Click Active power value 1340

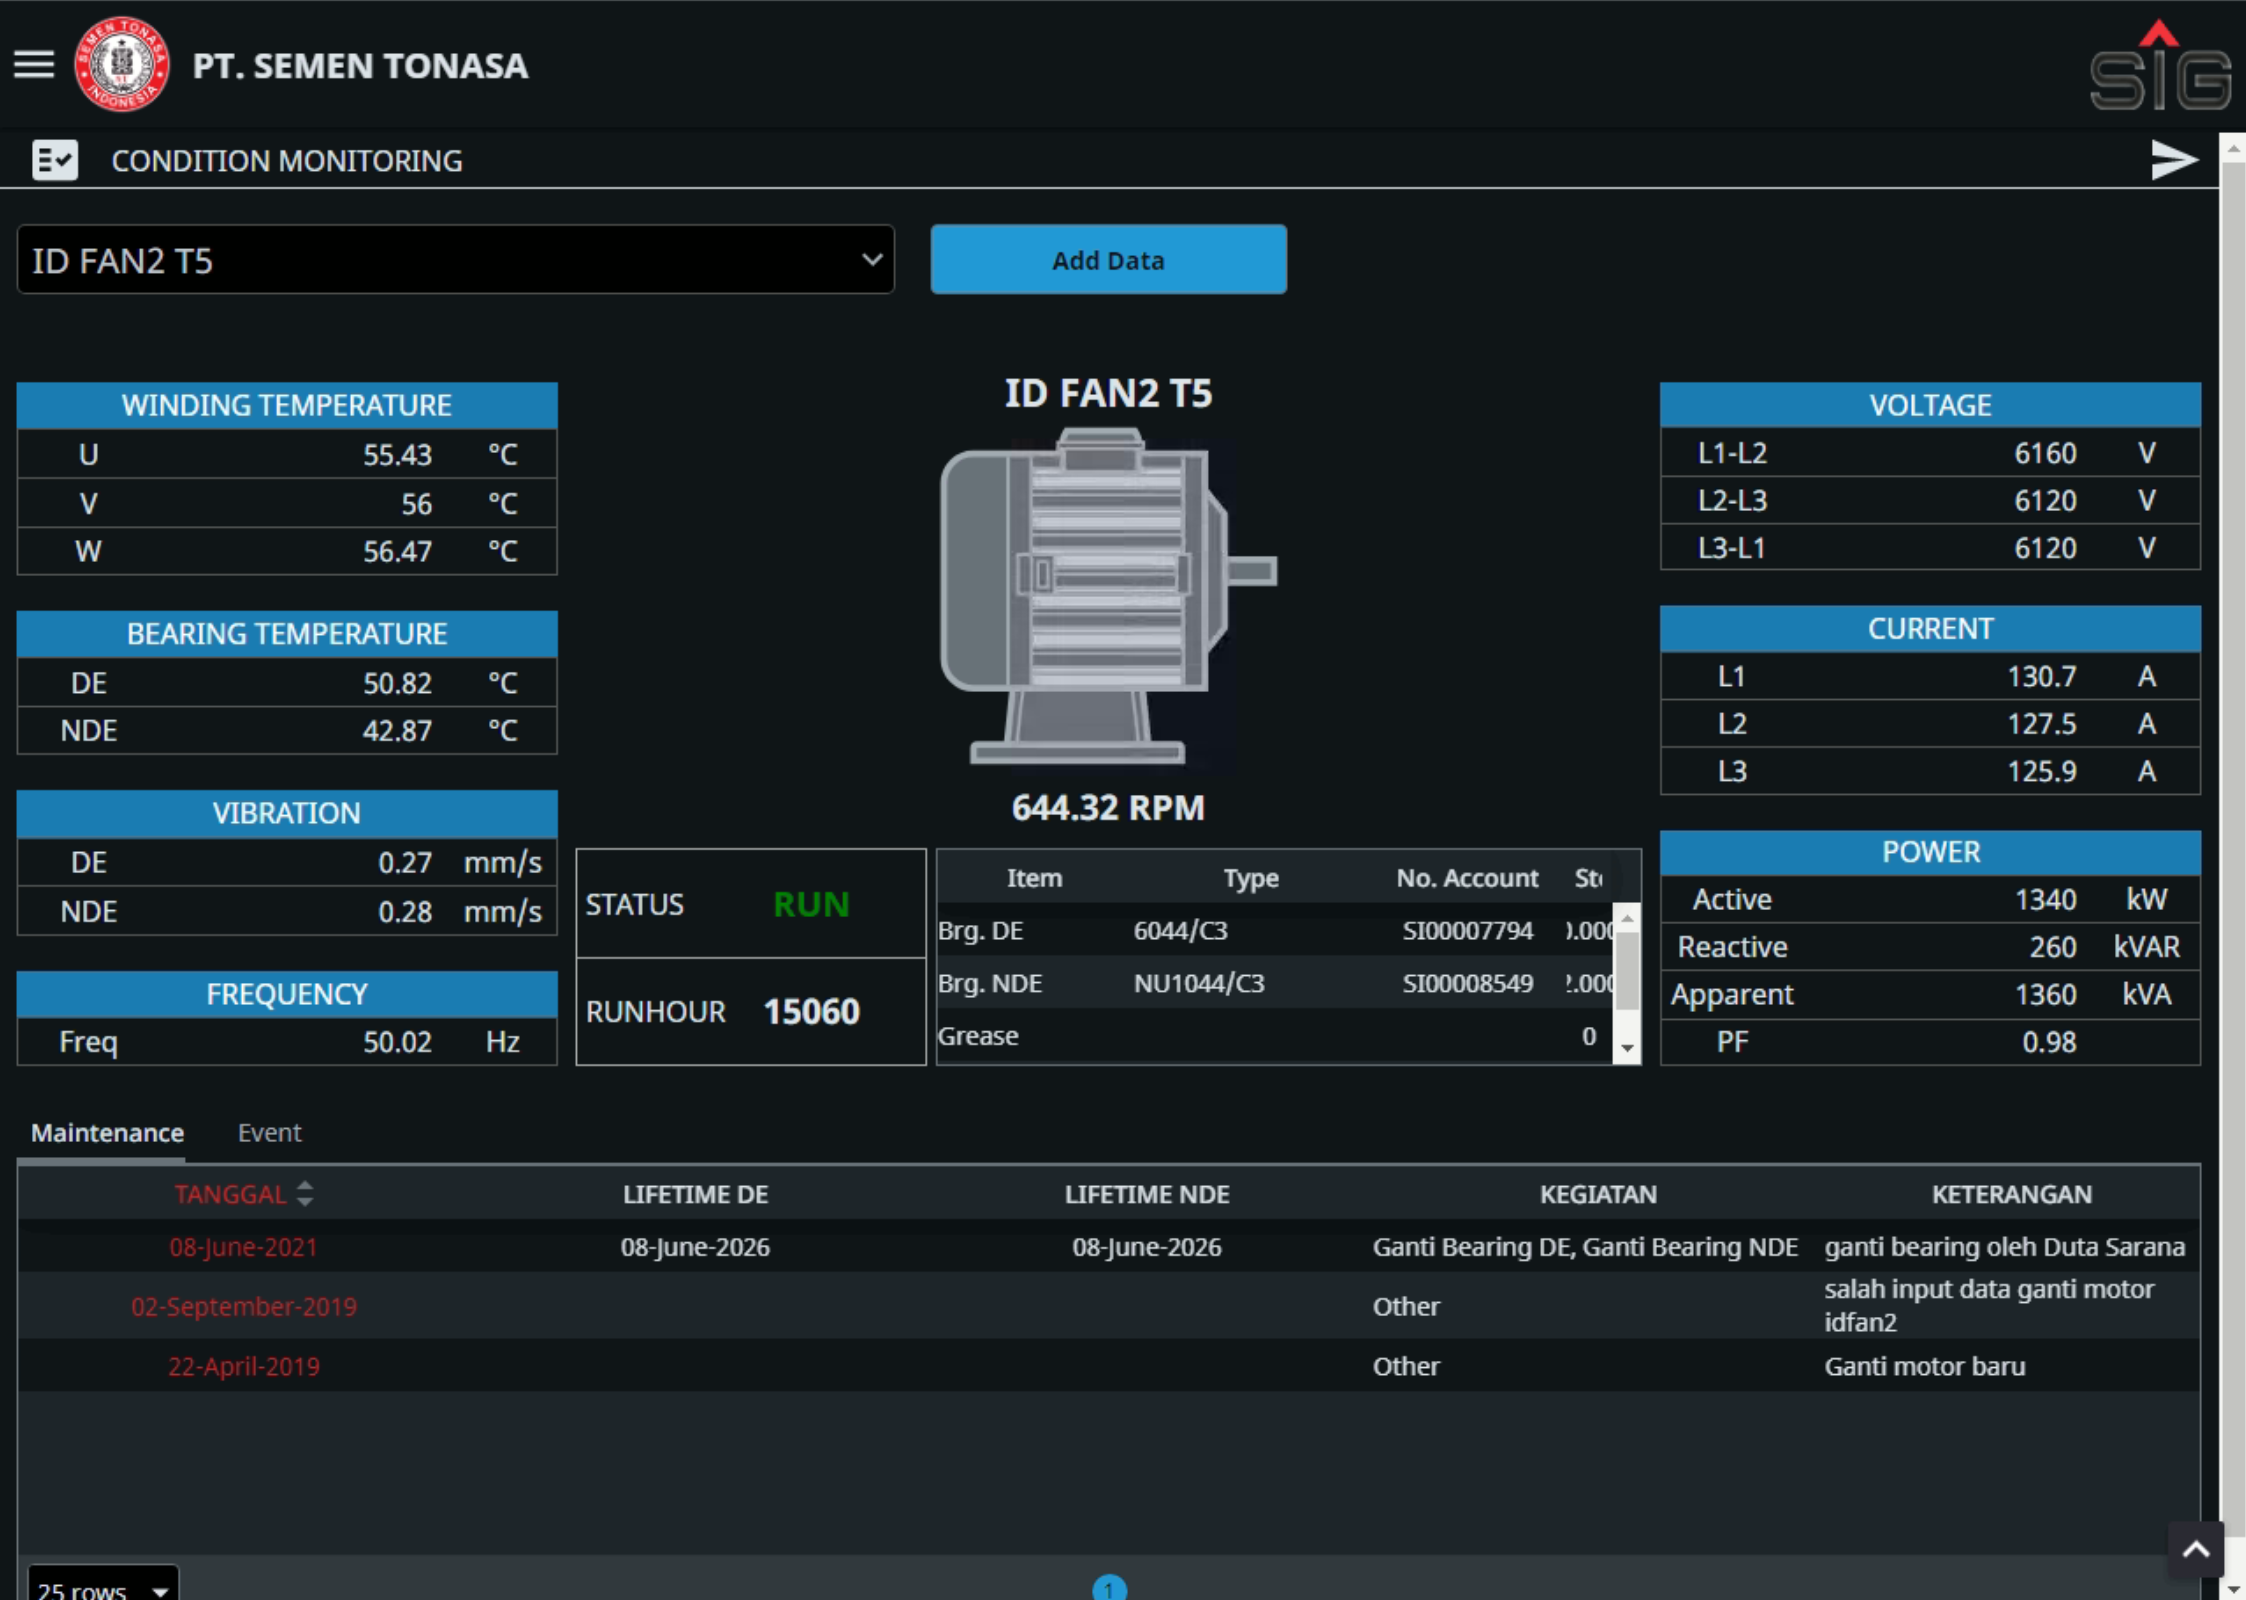2045,899
